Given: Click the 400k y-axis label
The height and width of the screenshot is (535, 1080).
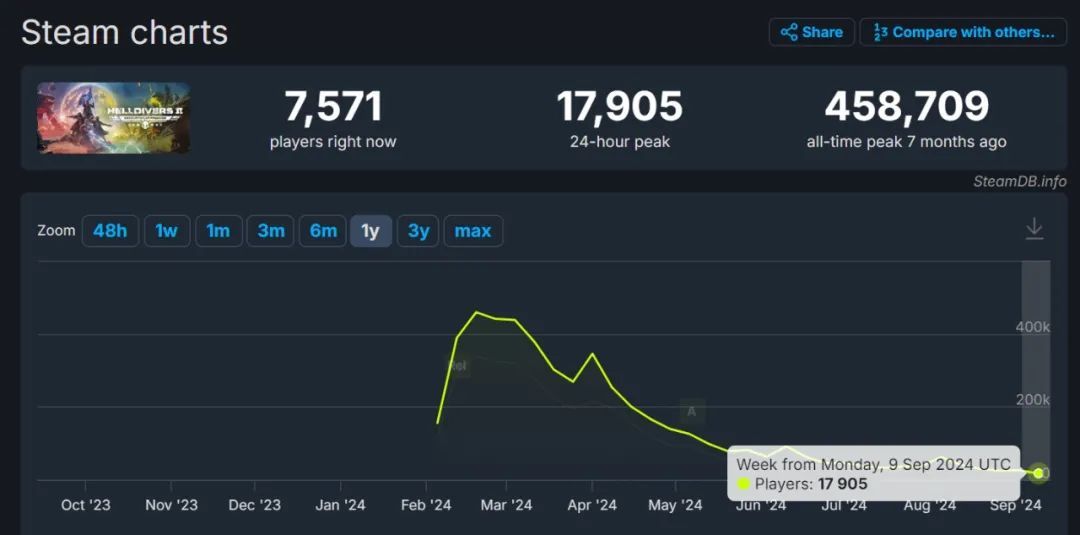Looking at the screenshot, I should tap(1032, 327).
